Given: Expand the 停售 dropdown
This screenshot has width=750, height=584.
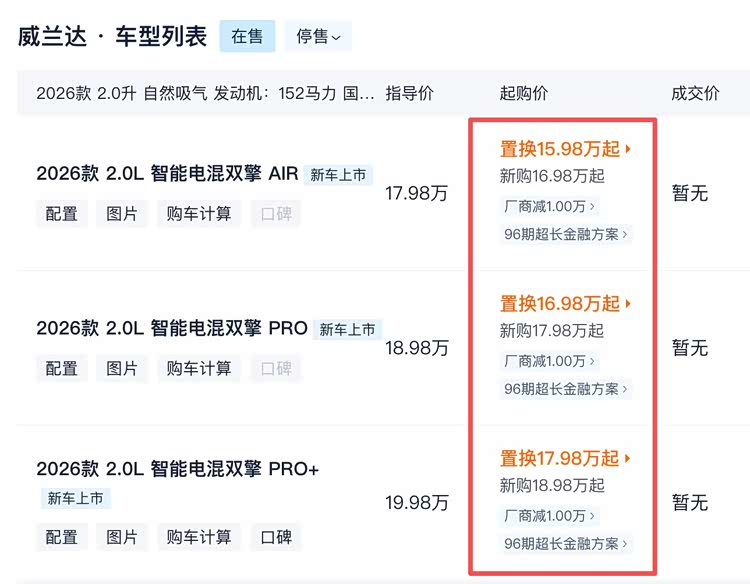Looking at the screenshot, I should click(x=318, y=36).
